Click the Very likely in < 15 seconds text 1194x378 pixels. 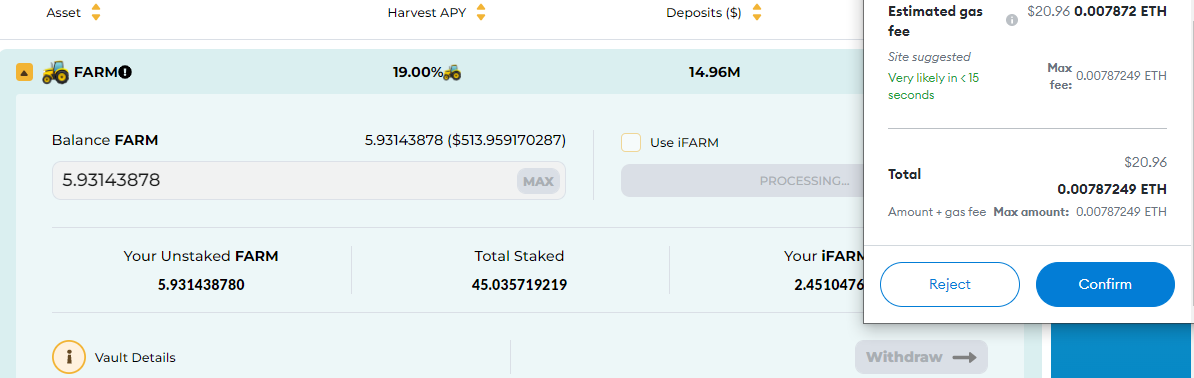coord(934,86)
